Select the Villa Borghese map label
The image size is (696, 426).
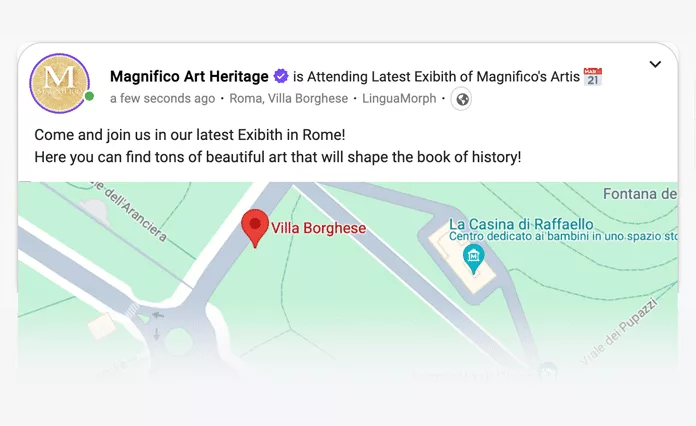tap(319, 228)
